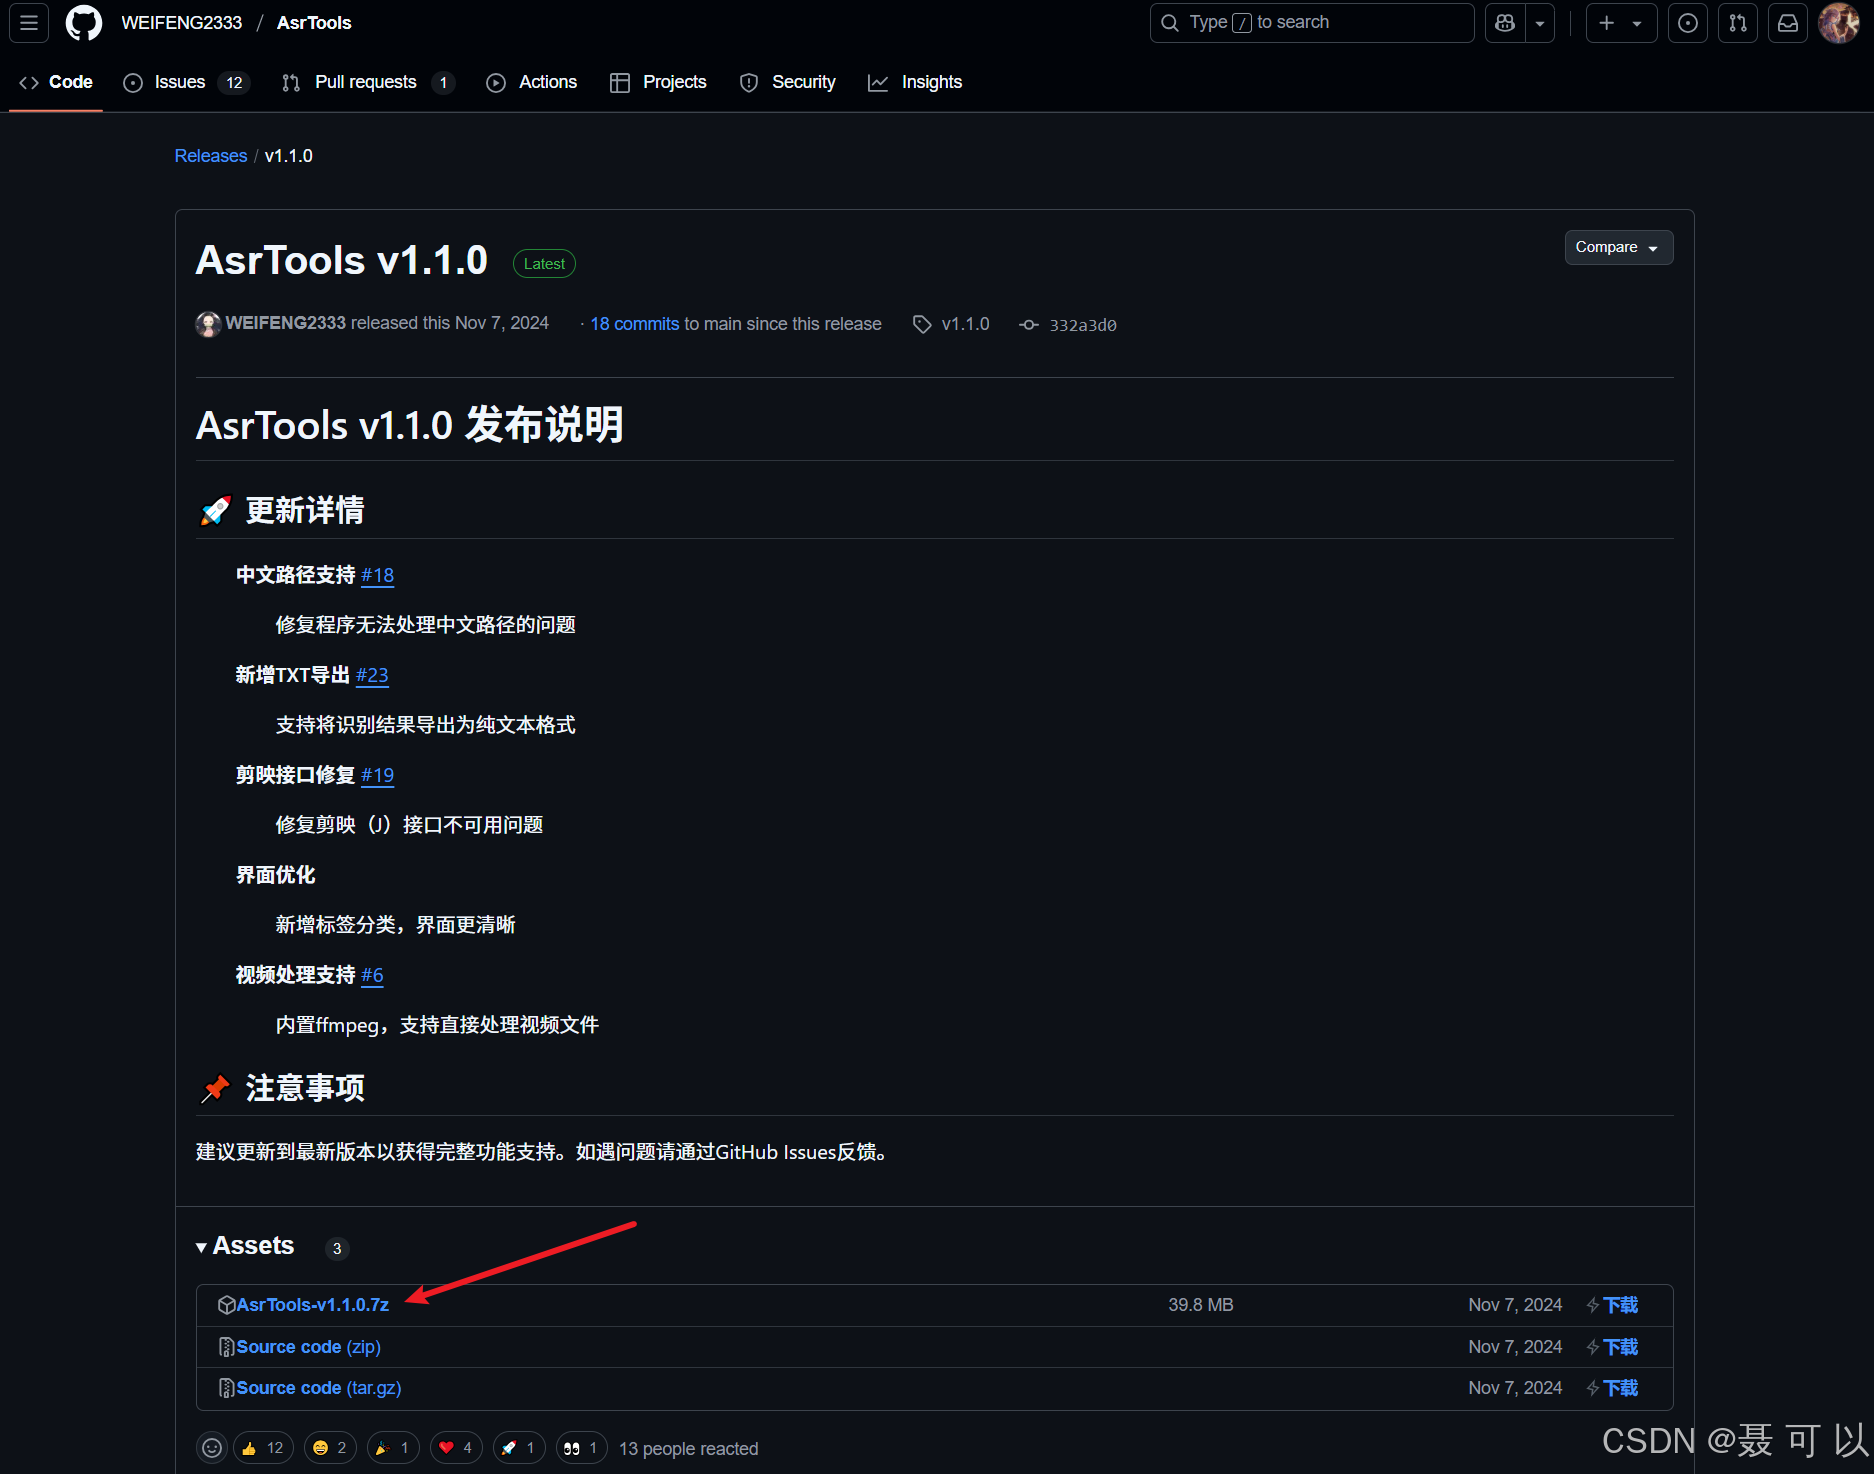Open the notifications inbox icon
Image resolution: width=1874 pixels, height=1474 pixels.
(1788, 23)
